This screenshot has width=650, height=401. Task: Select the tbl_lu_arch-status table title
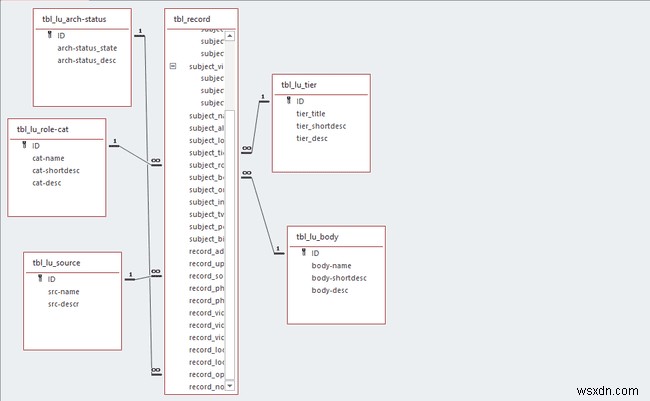pos(74,19)
